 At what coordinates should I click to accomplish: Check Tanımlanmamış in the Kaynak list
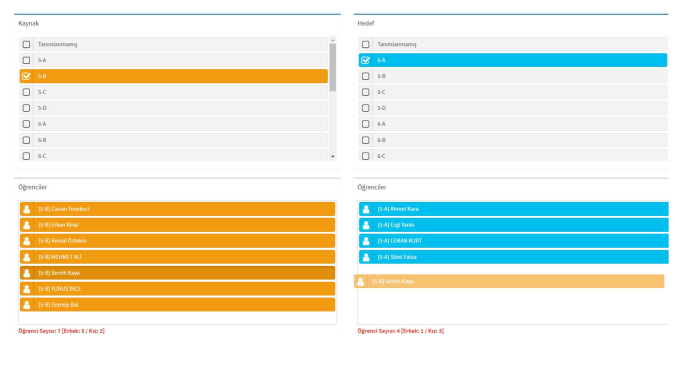click(x=26, y=44)
